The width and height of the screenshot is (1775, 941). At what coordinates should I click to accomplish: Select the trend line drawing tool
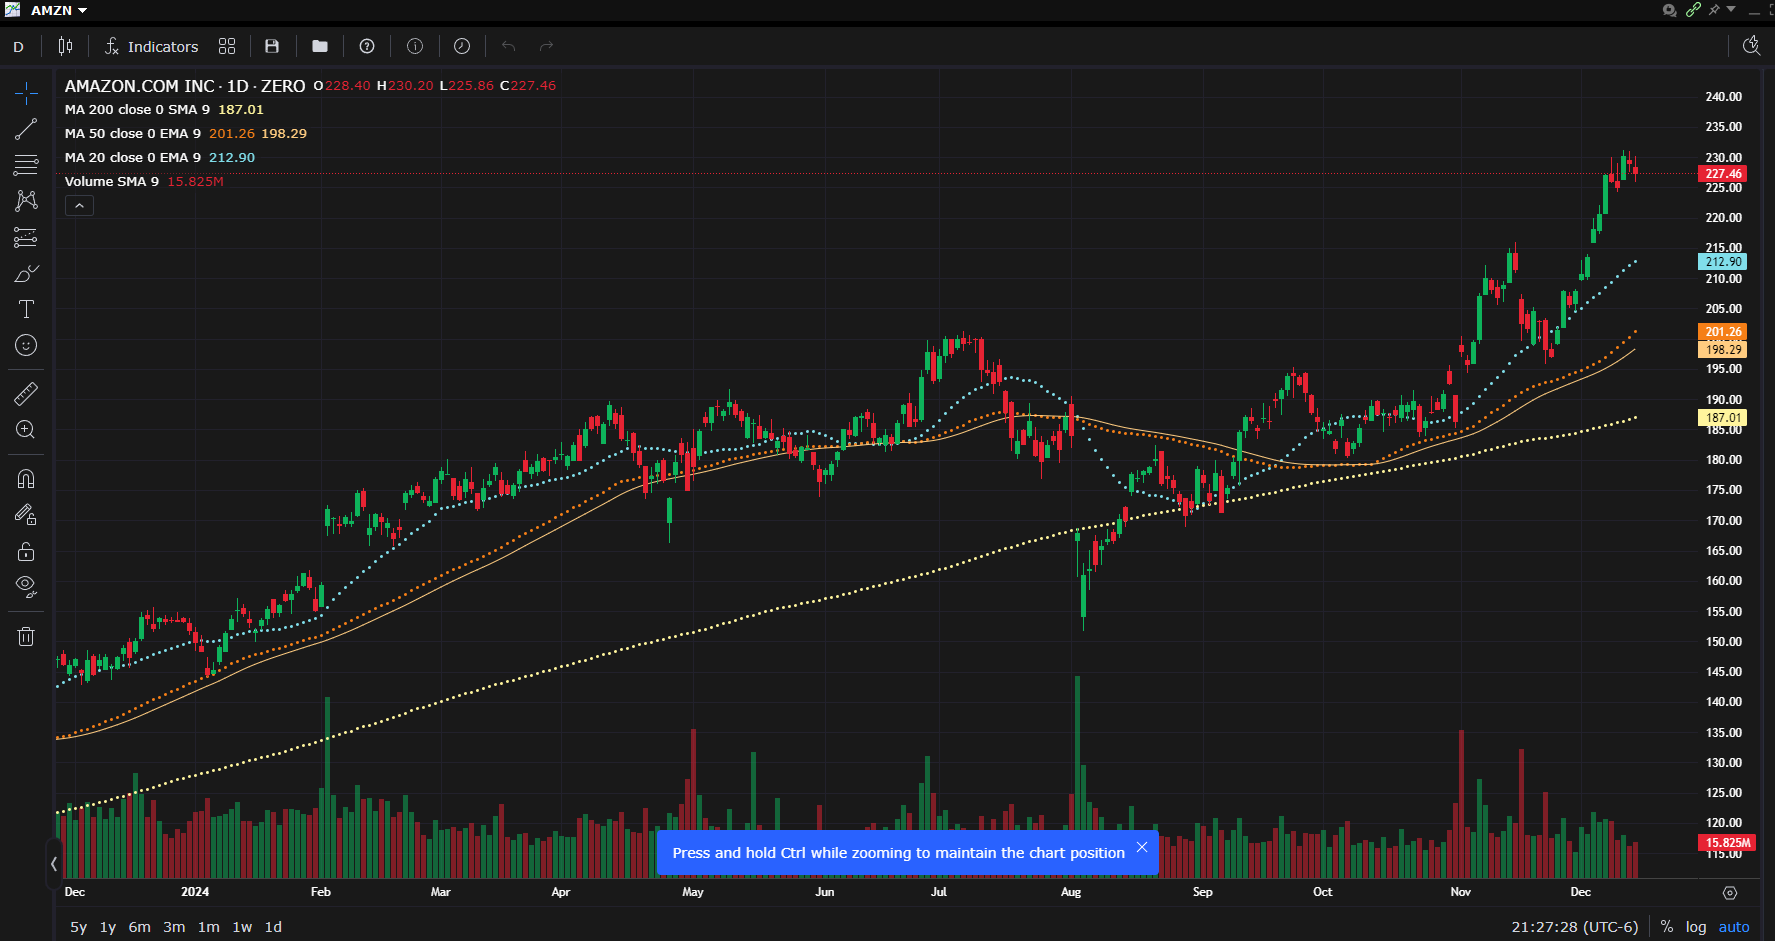[x=26, y=129]
